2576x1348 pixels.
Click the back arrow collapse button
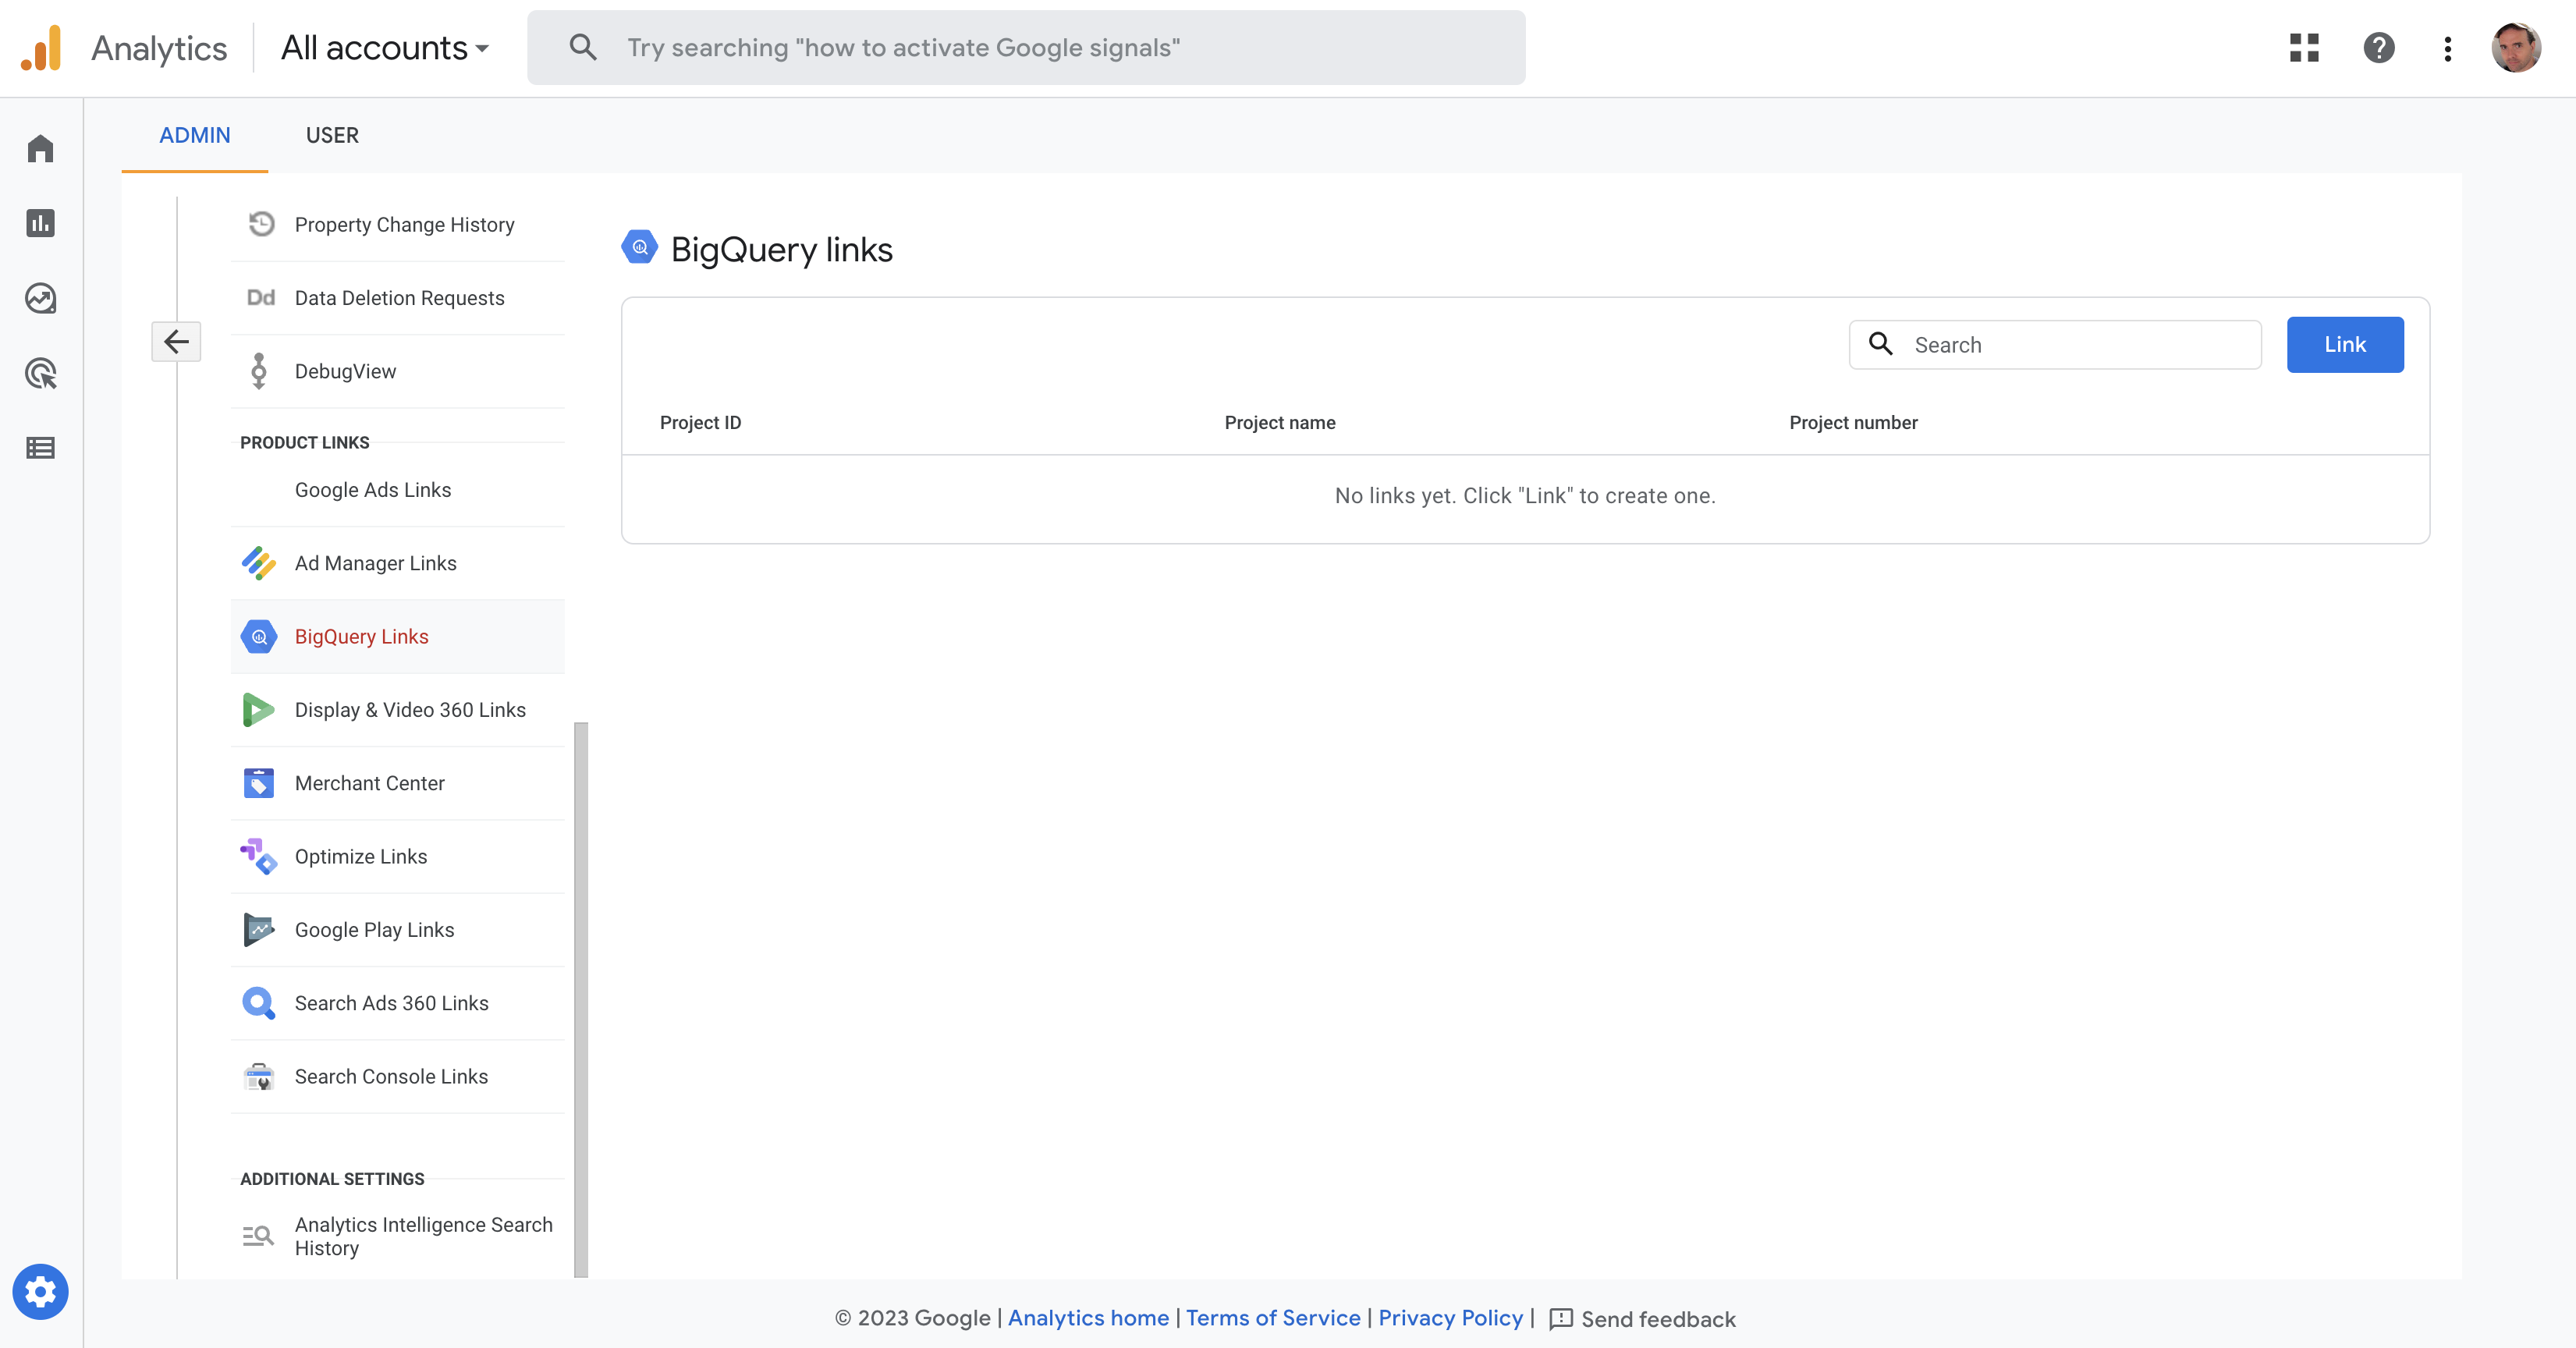pyautogui.click(x=176, y=341)
